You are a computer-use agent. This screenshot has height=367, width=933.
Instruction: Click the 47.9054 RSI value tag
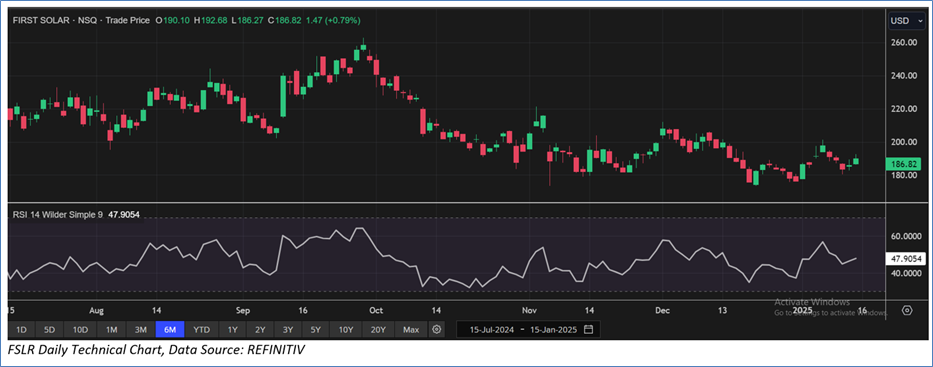click(906, 259)
